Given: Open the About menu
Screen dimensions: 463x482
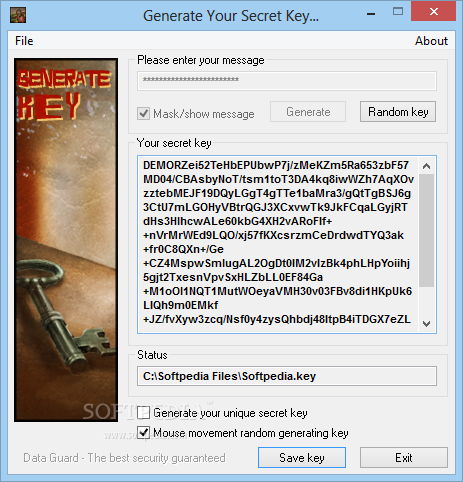Looking at the screenshot, I should 431,41.
